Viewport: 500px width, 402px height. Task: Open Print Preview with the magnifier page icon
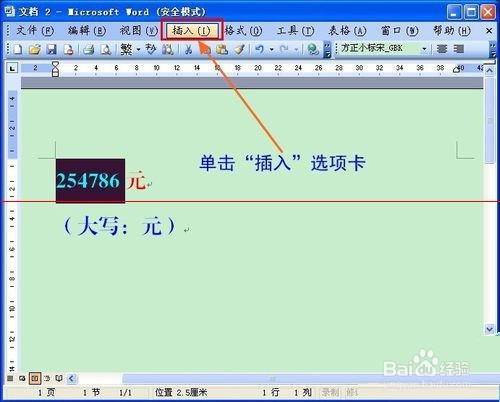[x=106, y=49]
